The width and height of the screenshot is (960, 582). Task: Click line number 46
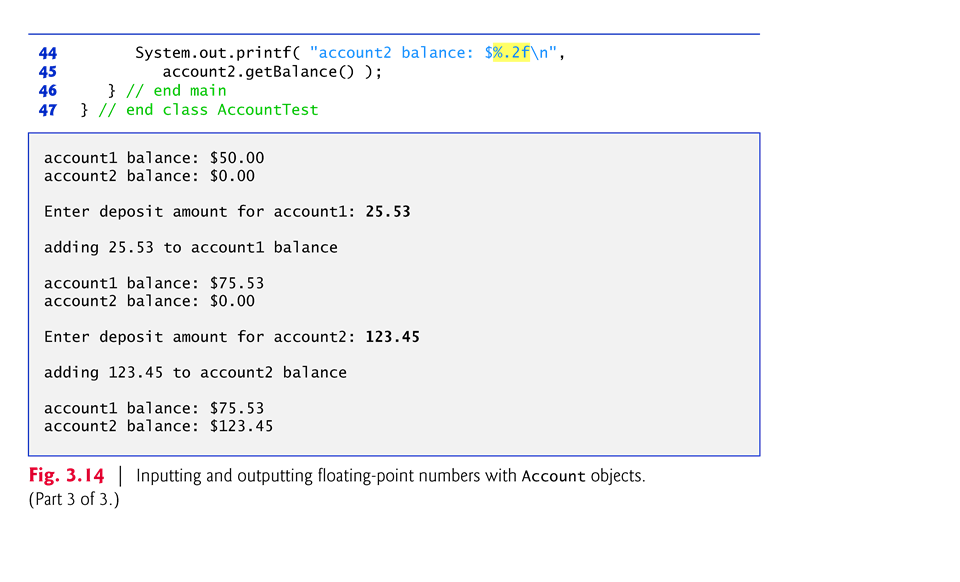point(48,91)
